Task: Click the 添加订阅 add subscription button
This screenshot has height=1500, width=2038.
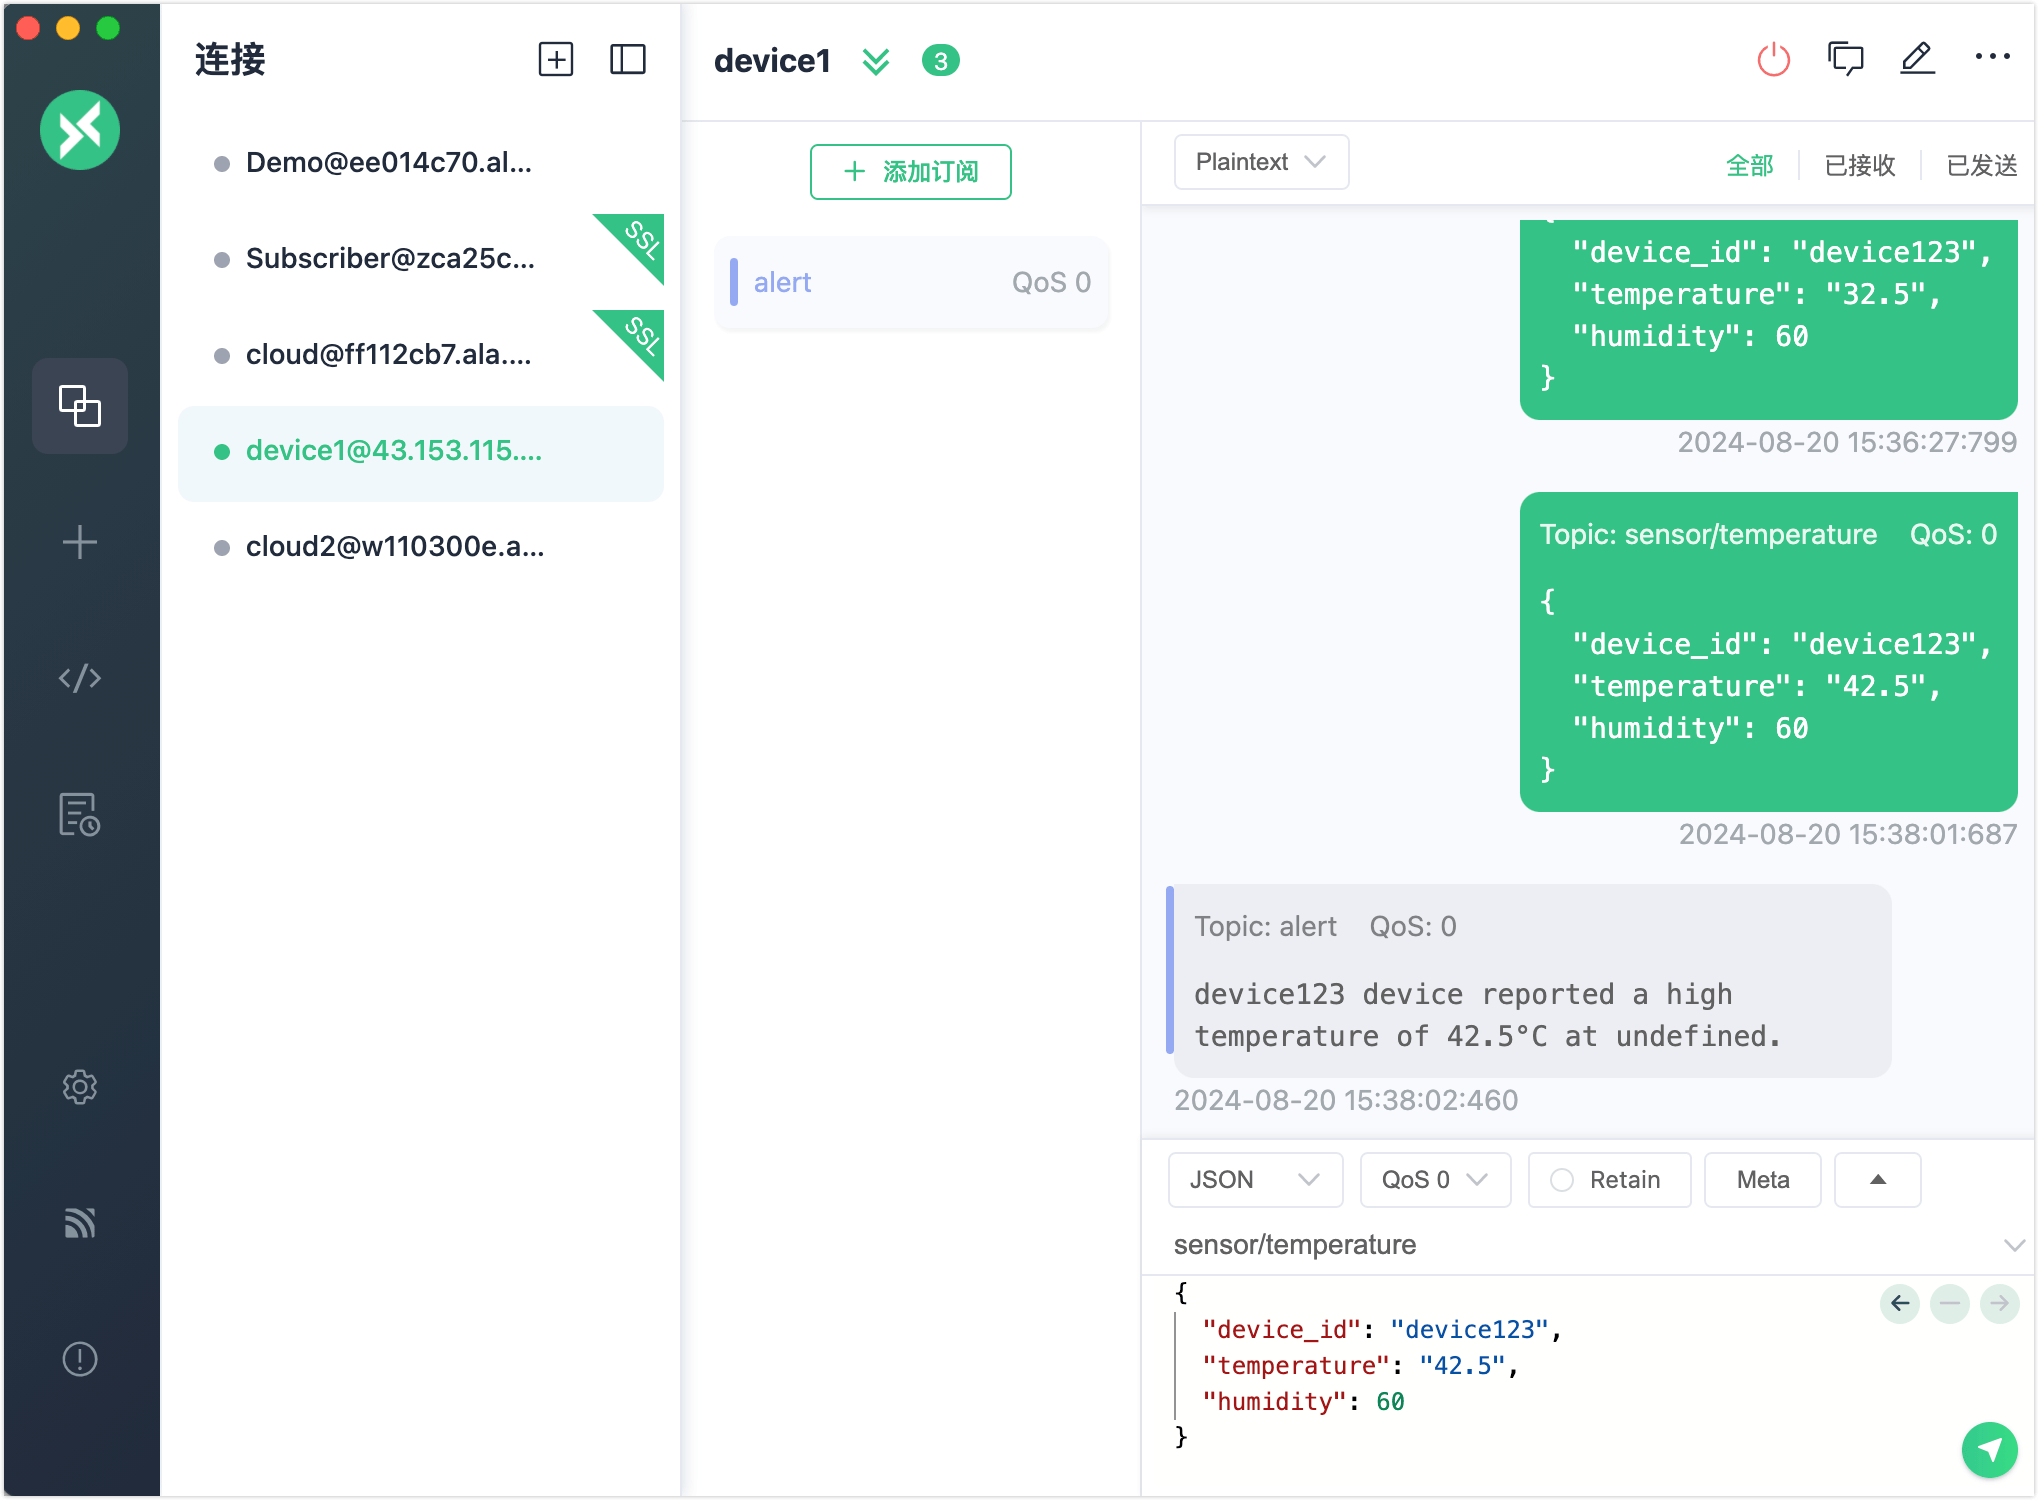Action: [910, 172]
